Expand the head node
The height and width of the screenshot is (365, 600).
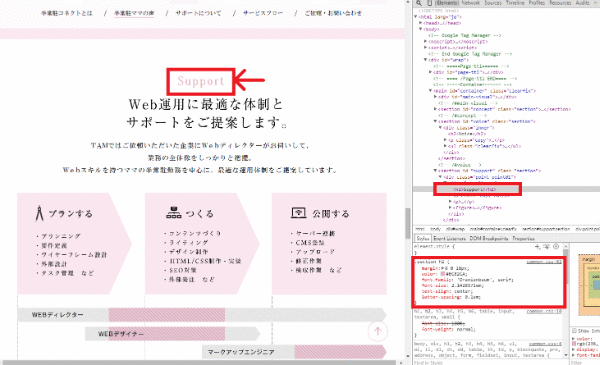click(x=421, y=23)
